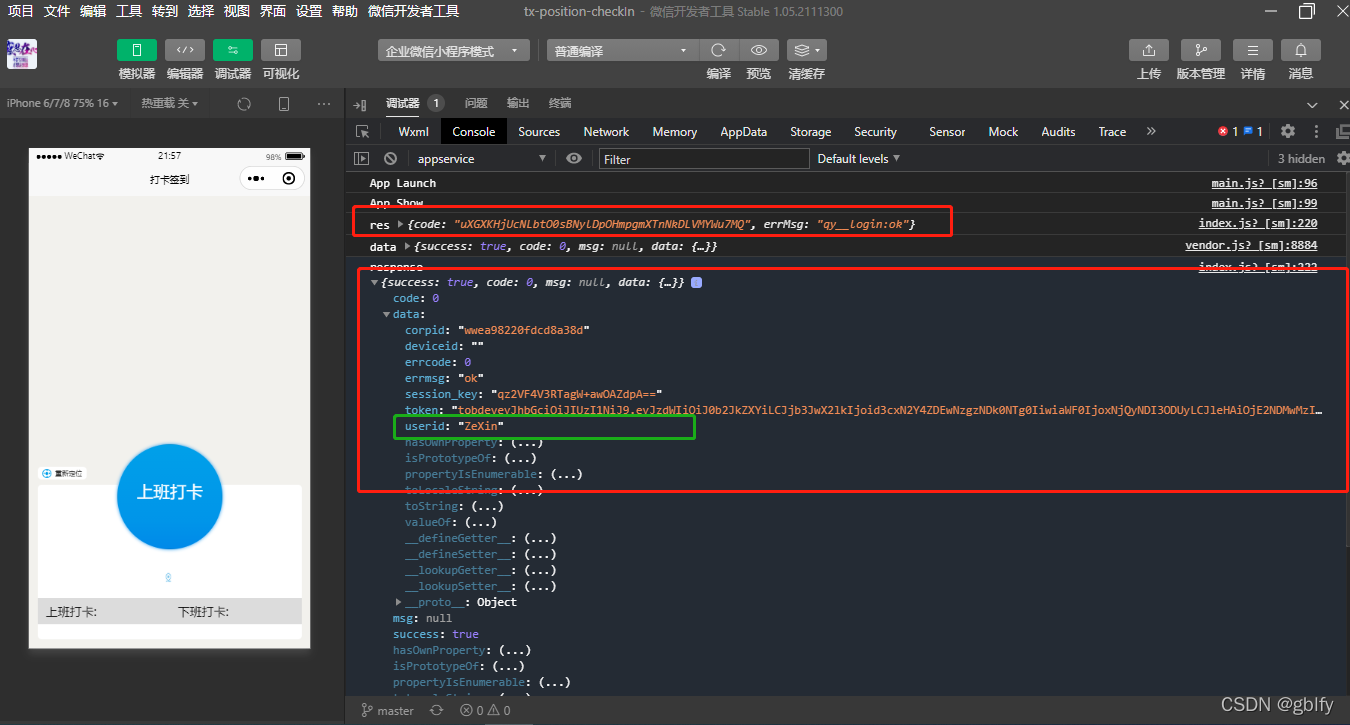The image size is (1350, 725).
Task: Show more DevTools tabs chevron
Action: click(x=1151, y=131)
